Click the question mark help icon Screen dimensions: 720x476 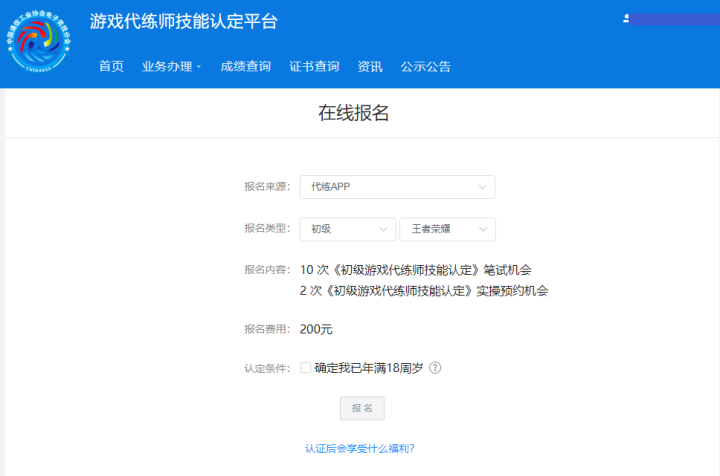click(x=435, y=367)
